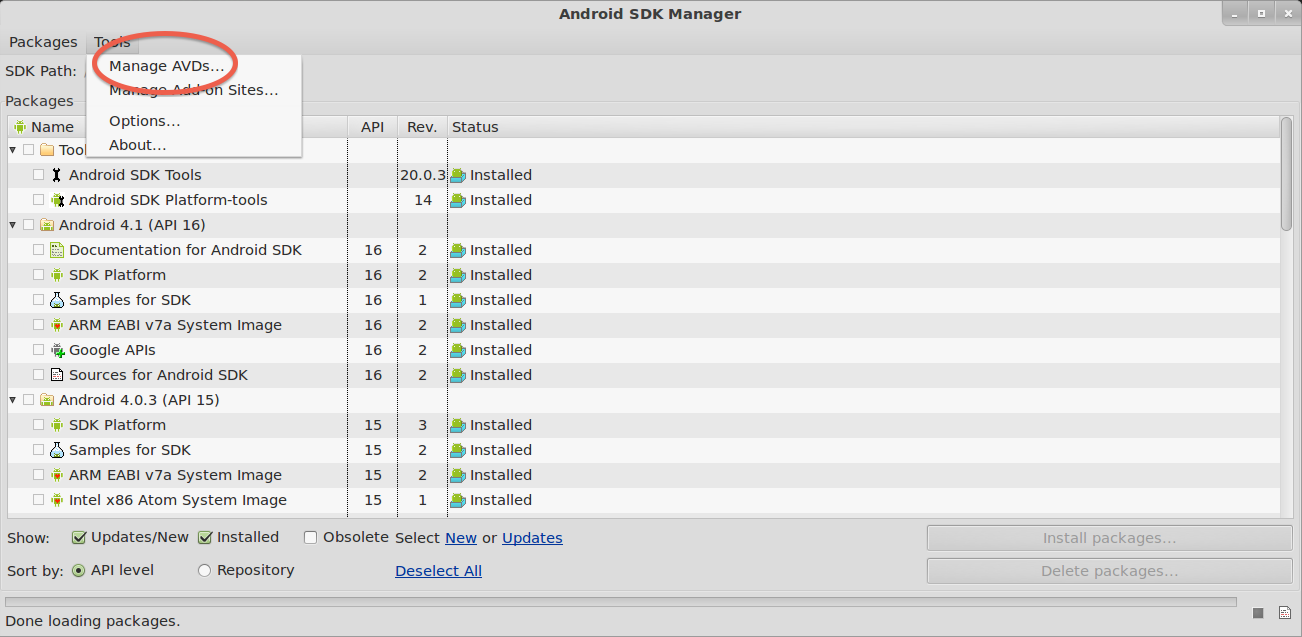This screenshot has height=637, width=1302.
Task: Click the Documentation for Android SDK icon
Action: [57, 250]
